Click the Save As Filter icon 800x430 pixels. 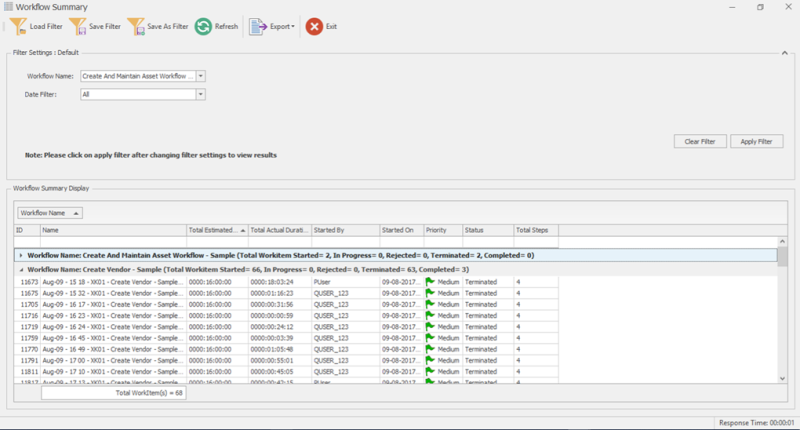pos(136,26)
